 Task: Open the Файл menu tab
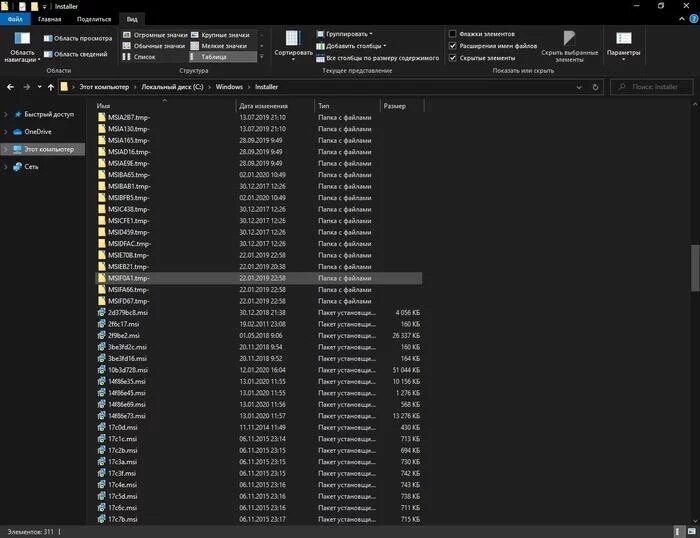pos(15,19)
